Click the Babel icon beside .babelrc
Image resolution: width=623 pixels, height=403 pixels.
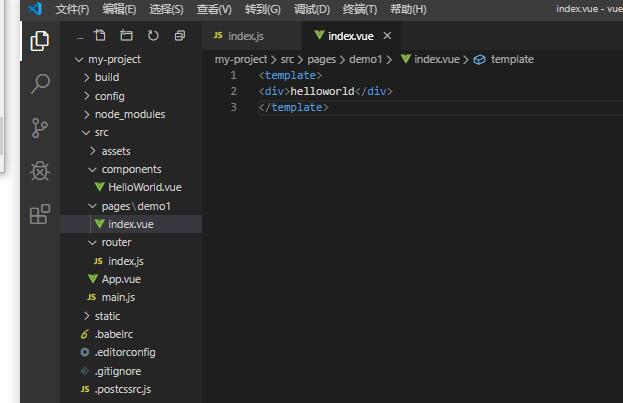(84, 334)
